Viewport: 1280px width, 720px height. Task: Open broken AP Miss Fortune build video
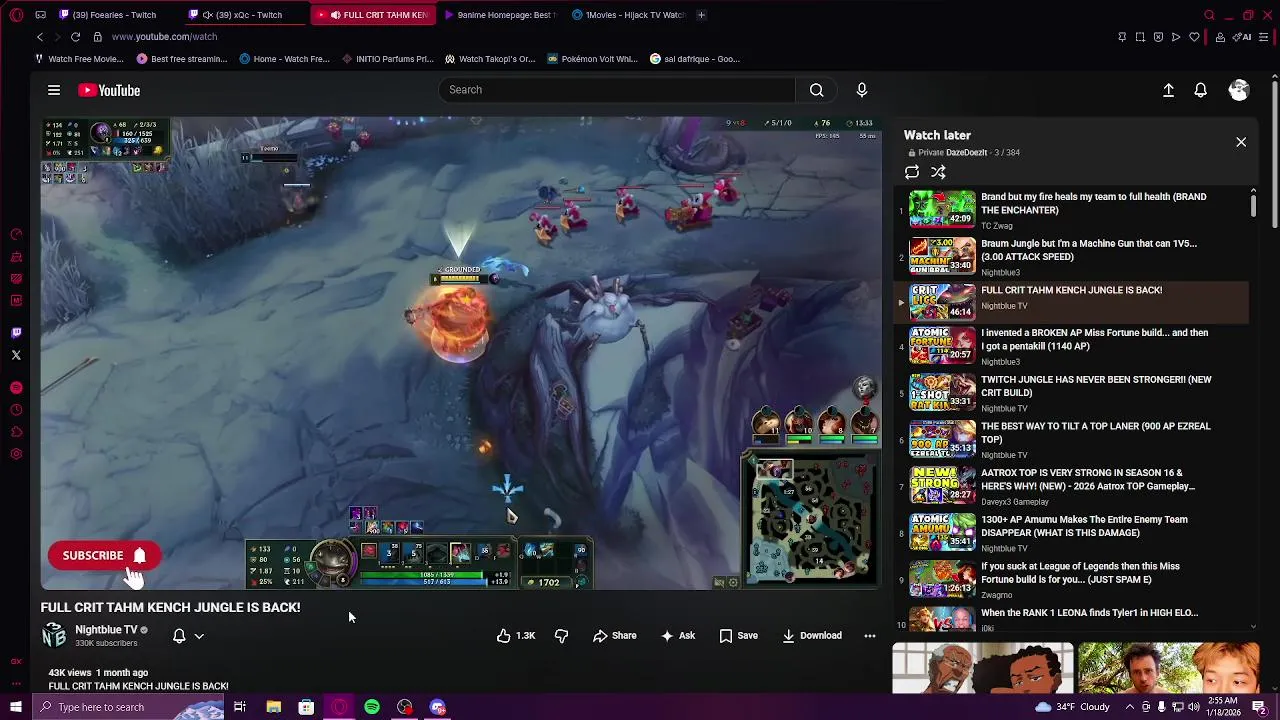click(x=1070, y=347)
